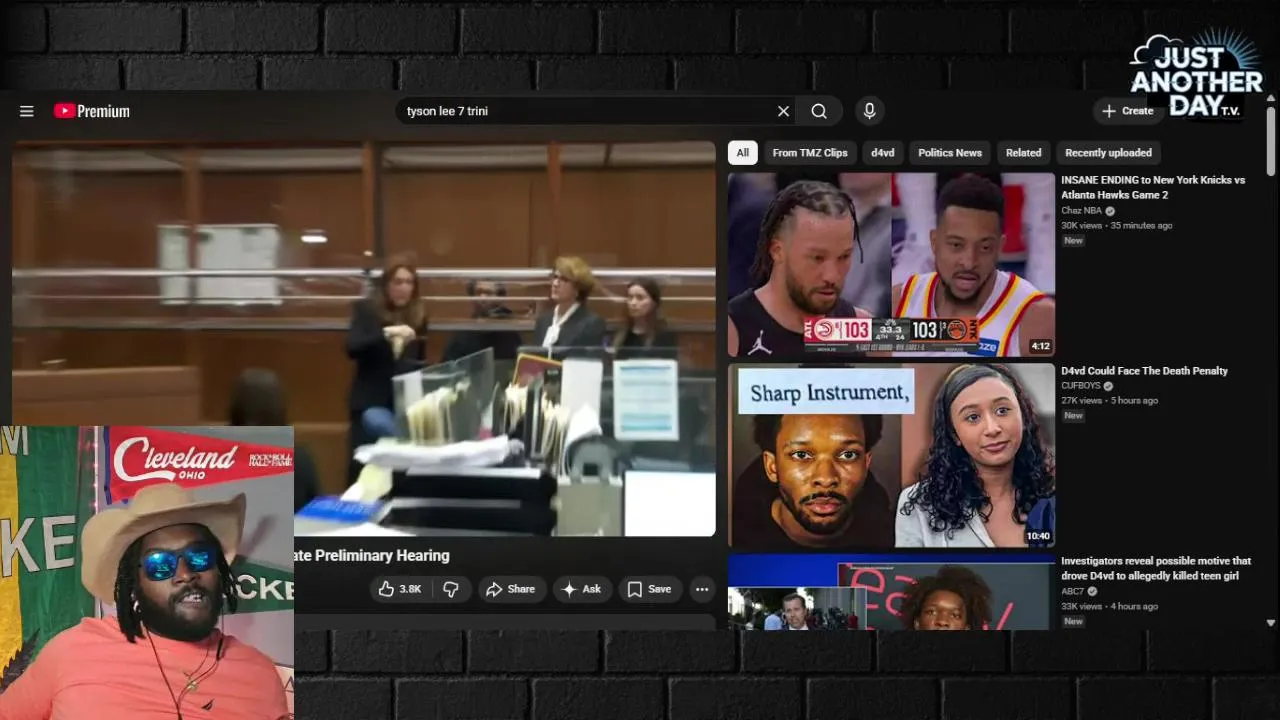Click the 33K views 4 hours ago text

coord(1110,606)
